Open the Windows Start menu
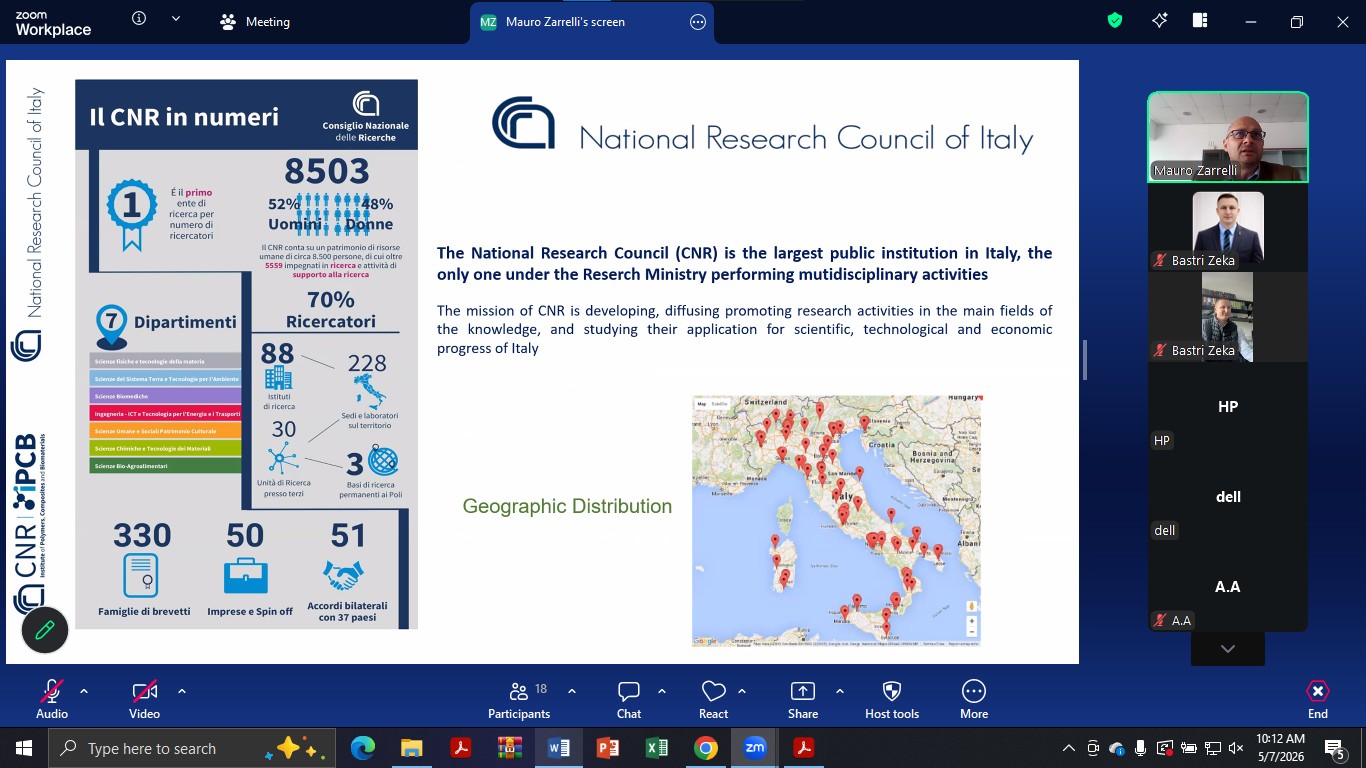The width and height of the screenshot is (1366, 768). coord(24,748)
